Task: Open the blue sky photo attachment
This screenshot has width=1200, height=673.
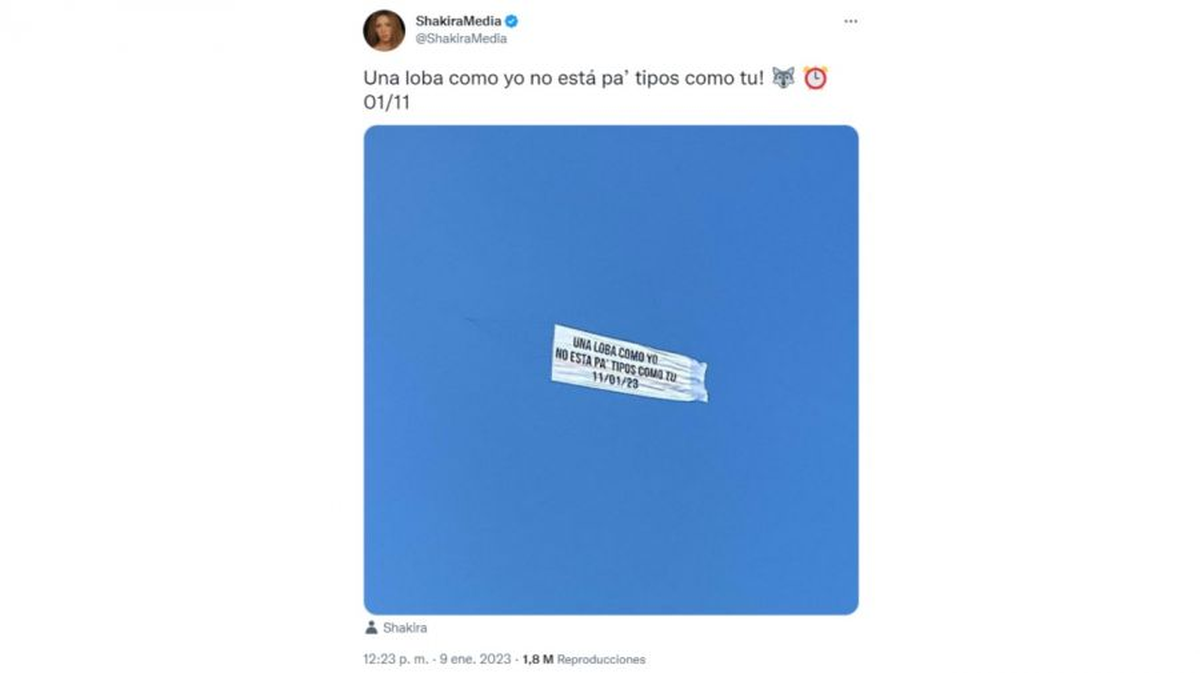Action: 610,369
